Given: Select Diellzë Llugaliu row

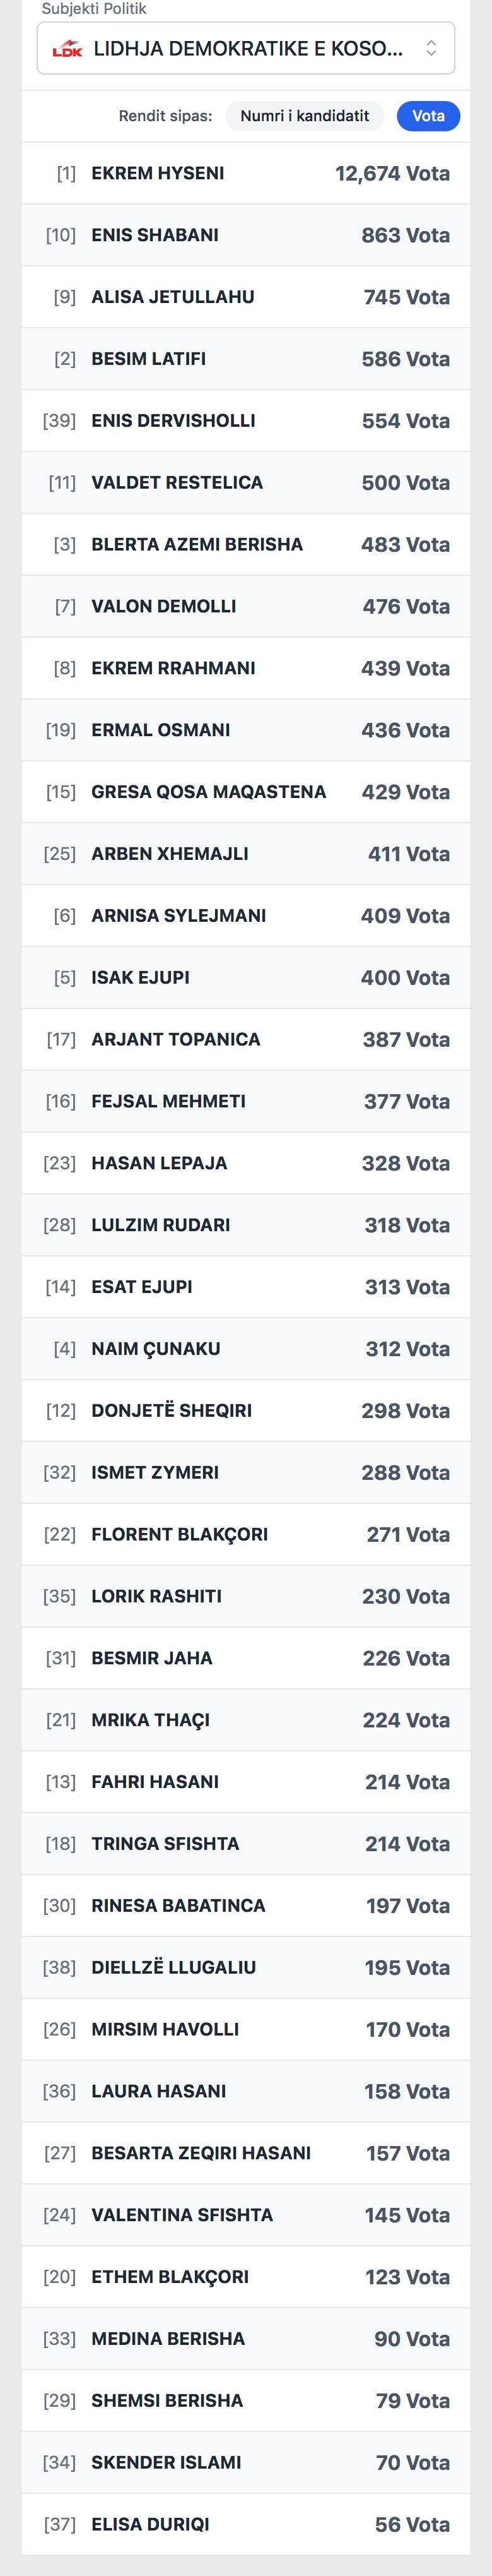Looking at the screenshot, I should (x=246, y=1968).
